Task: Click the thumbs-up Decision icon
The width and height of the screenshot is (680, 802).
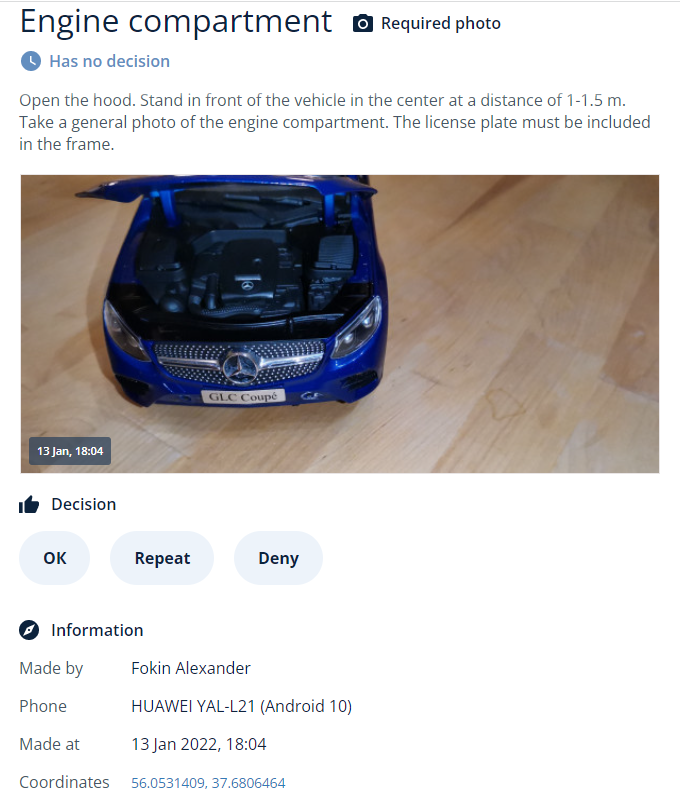Action: [x=29, y=505]
